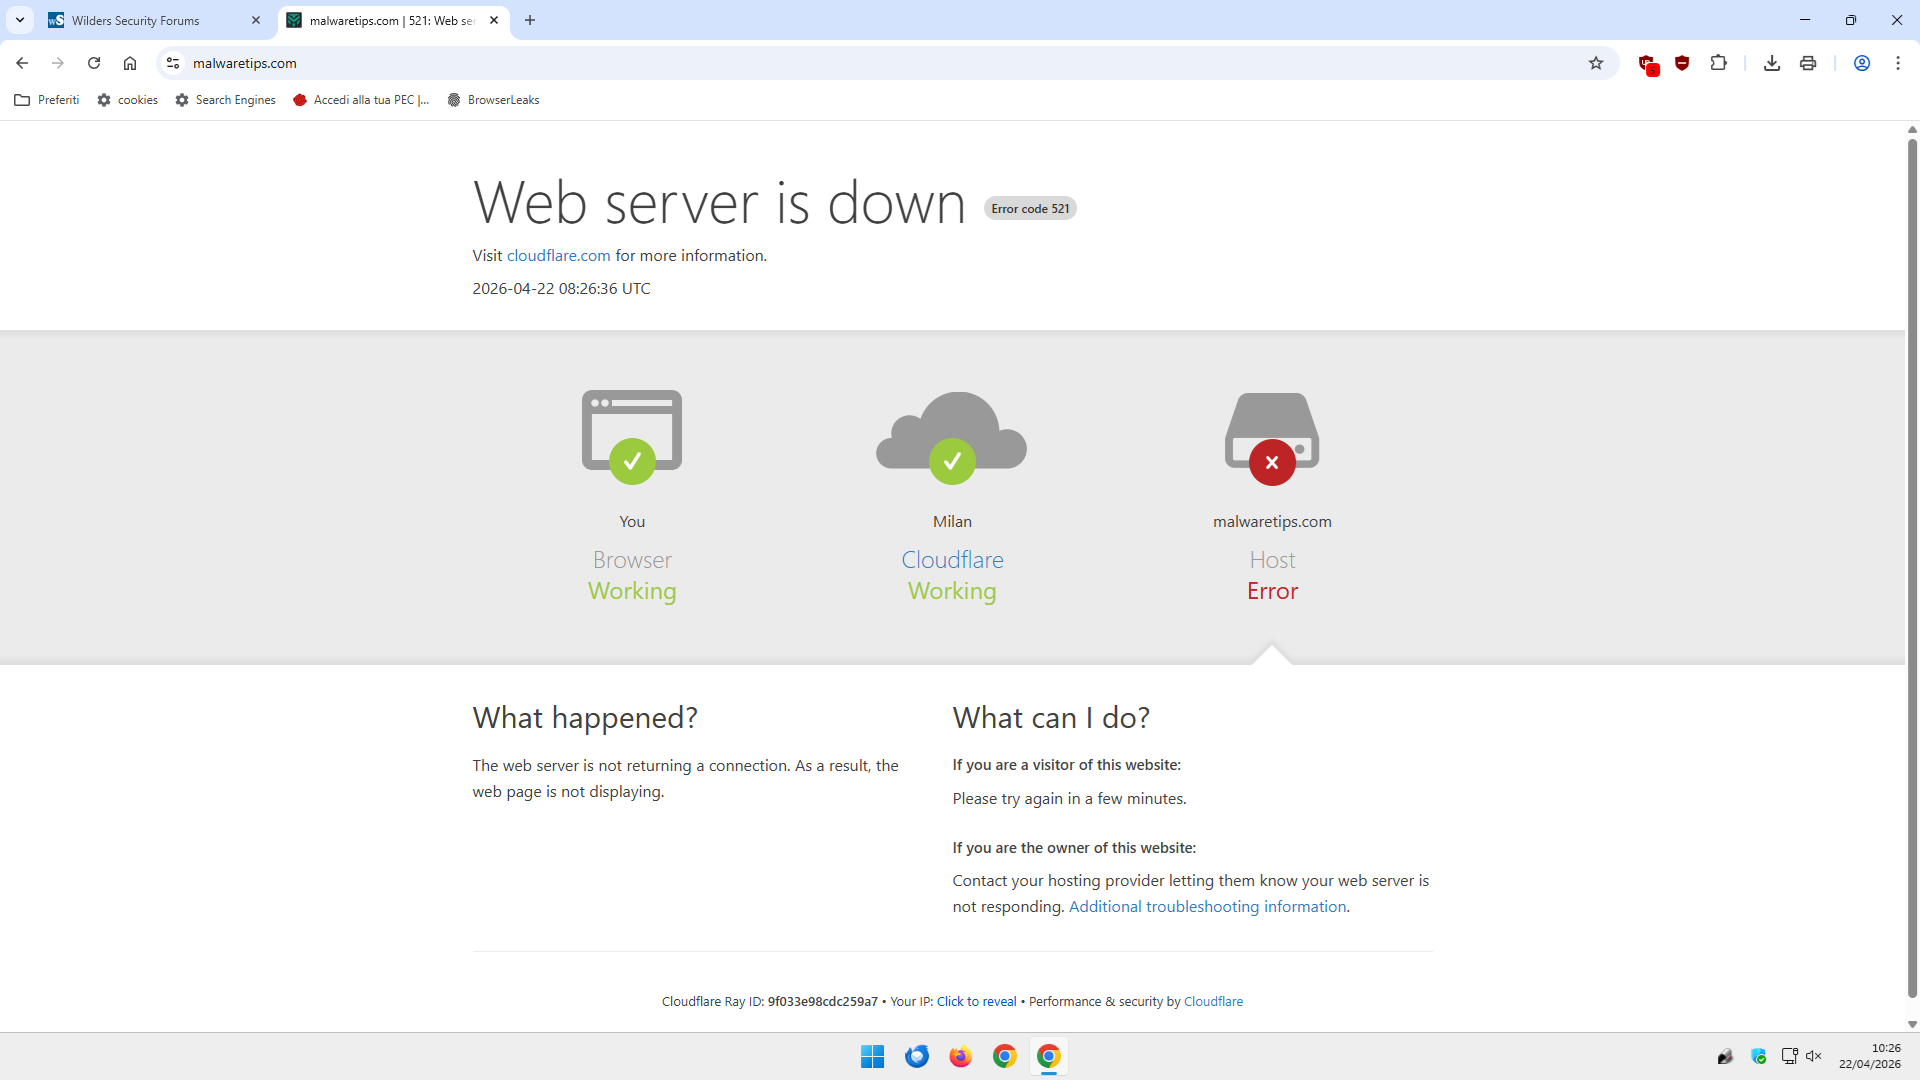
Task: Click the cloud icon above Milan
Action: tap(952, 436)
